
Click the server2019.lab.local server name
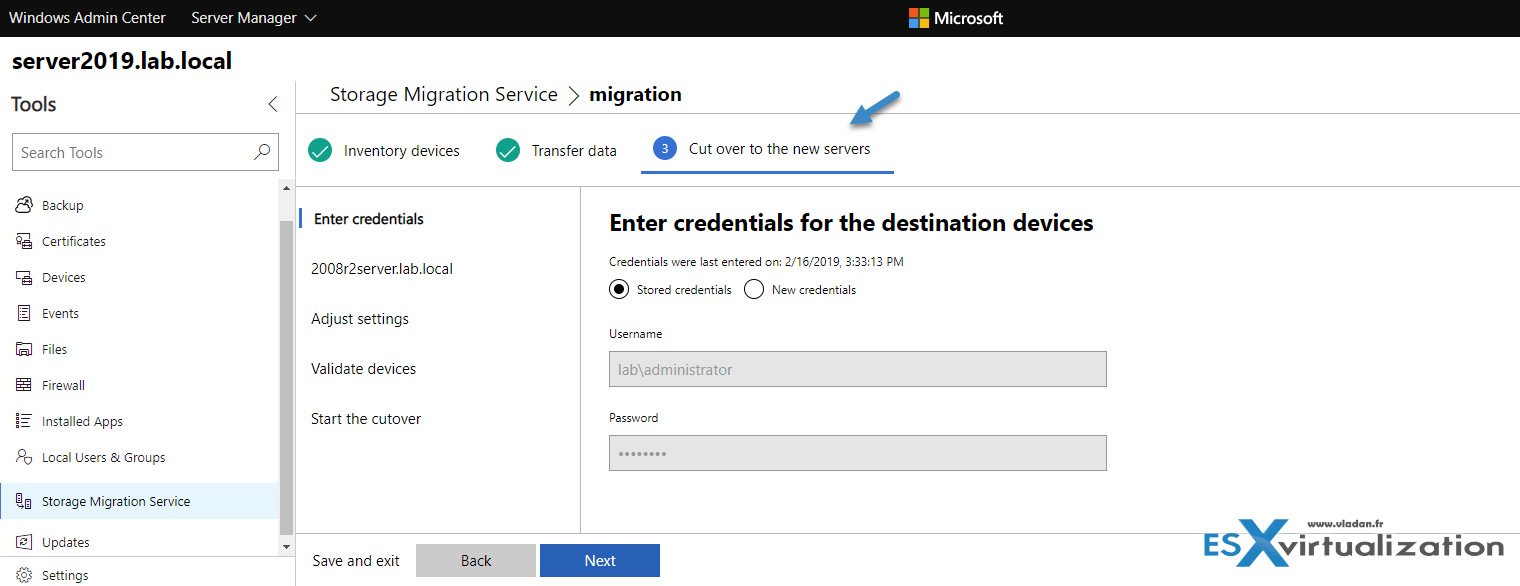click(122, 61)
